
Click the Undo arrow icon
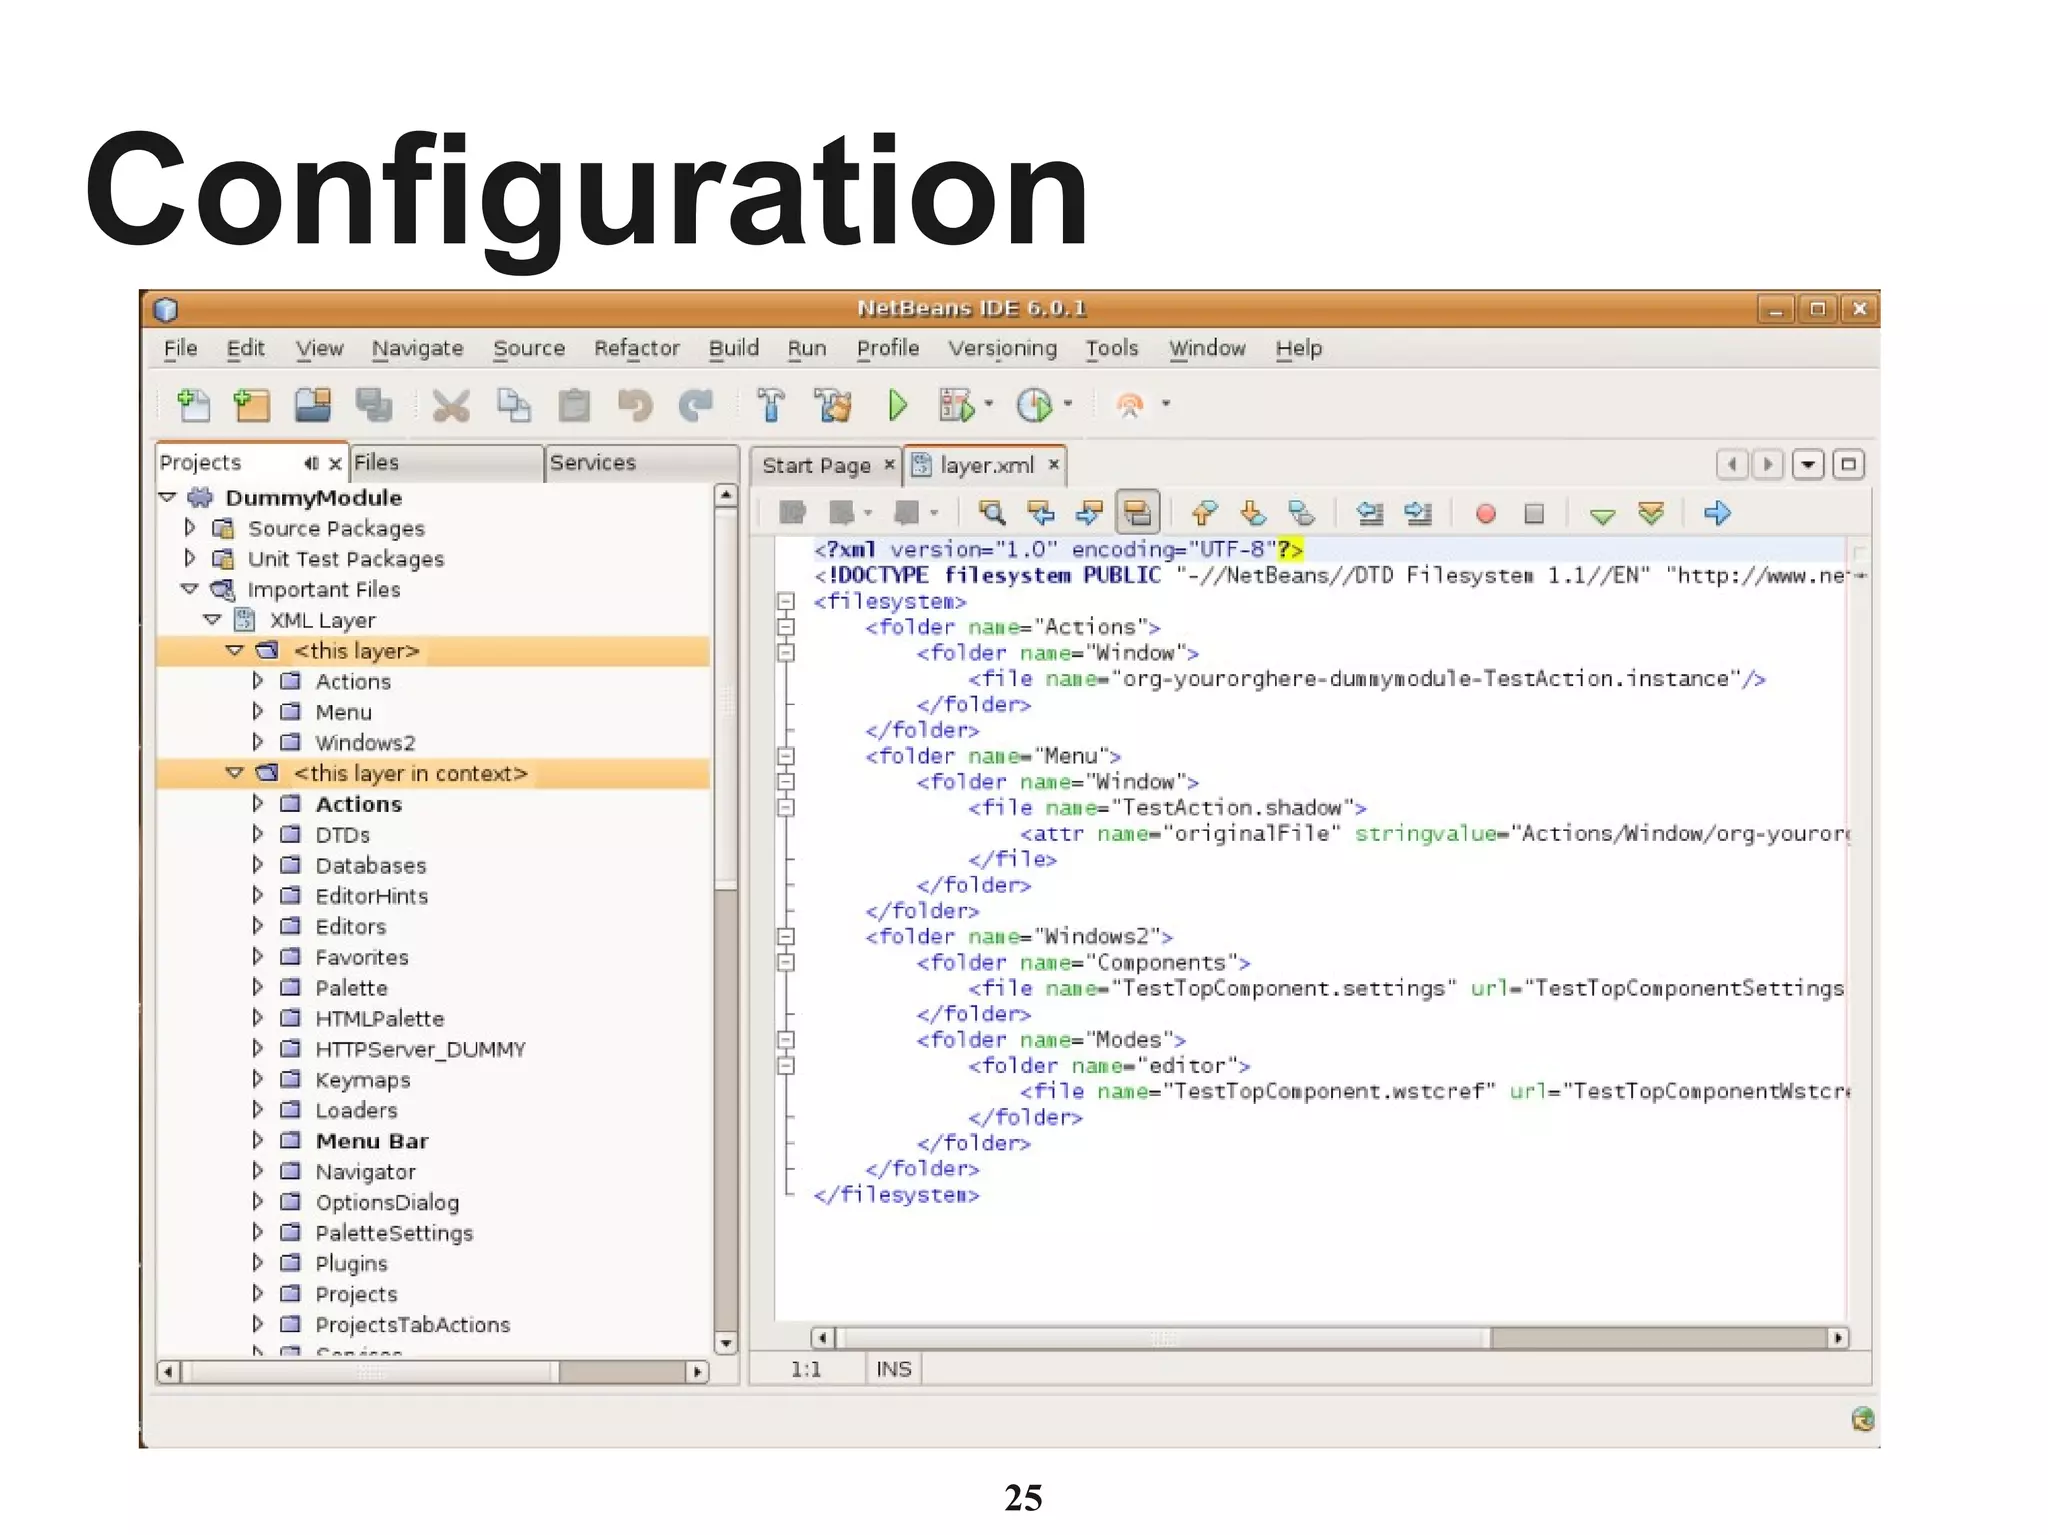(635, 405)
